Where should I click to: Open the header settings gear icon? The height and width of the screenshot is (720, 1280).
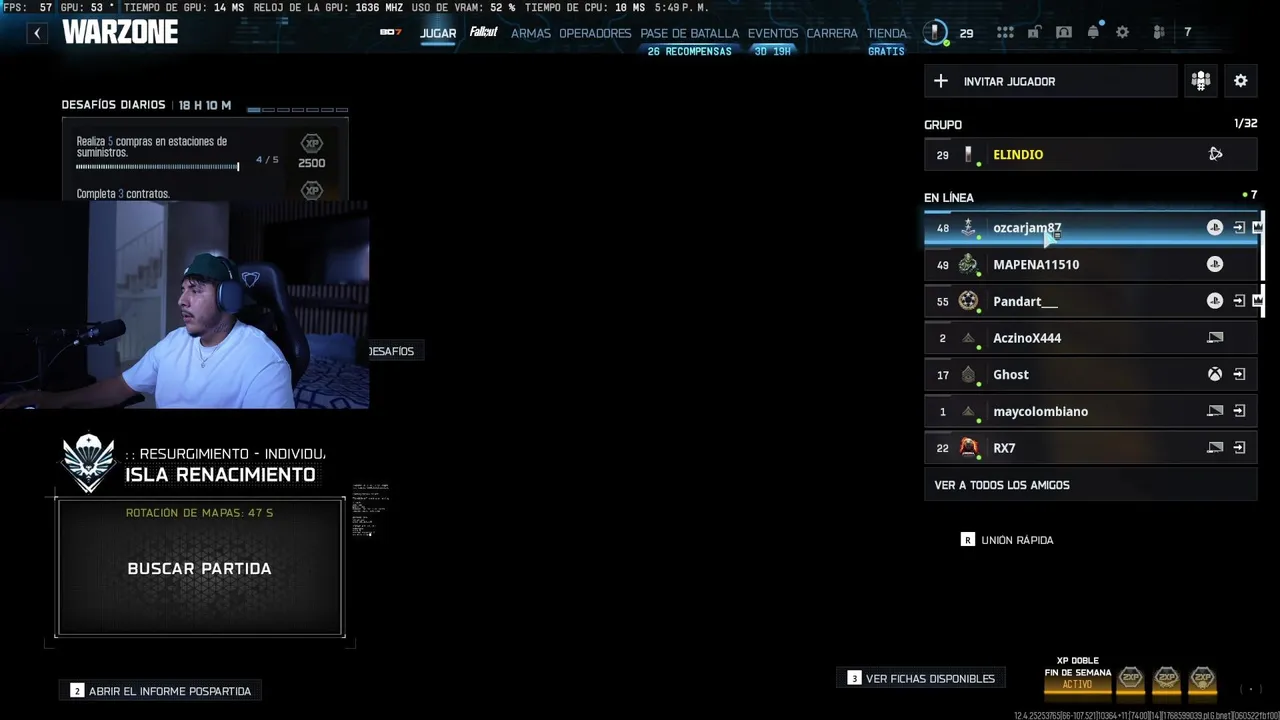click(x=1122, y=33)
